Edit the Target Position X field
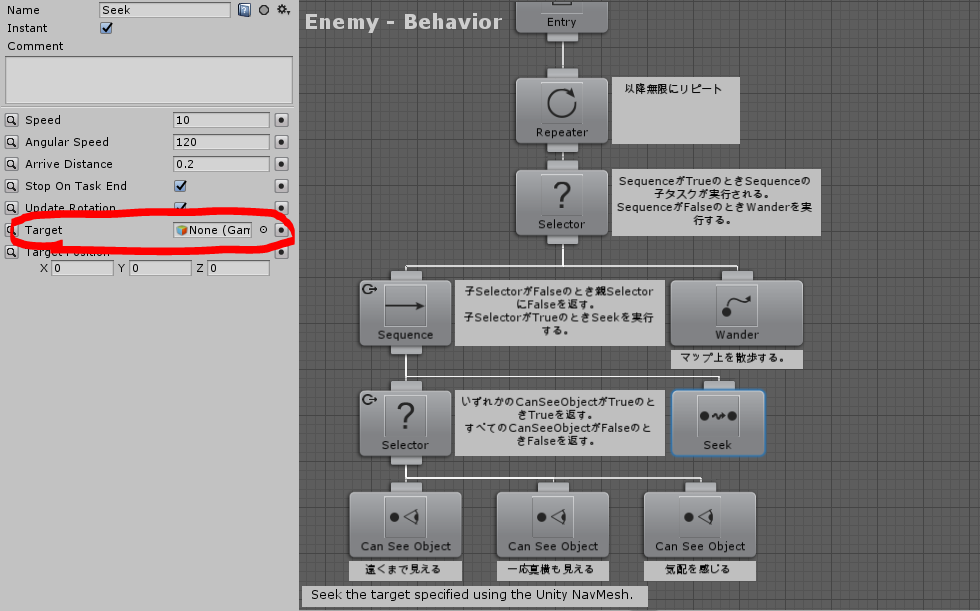980x611 pixels. [x=82, y=268]
